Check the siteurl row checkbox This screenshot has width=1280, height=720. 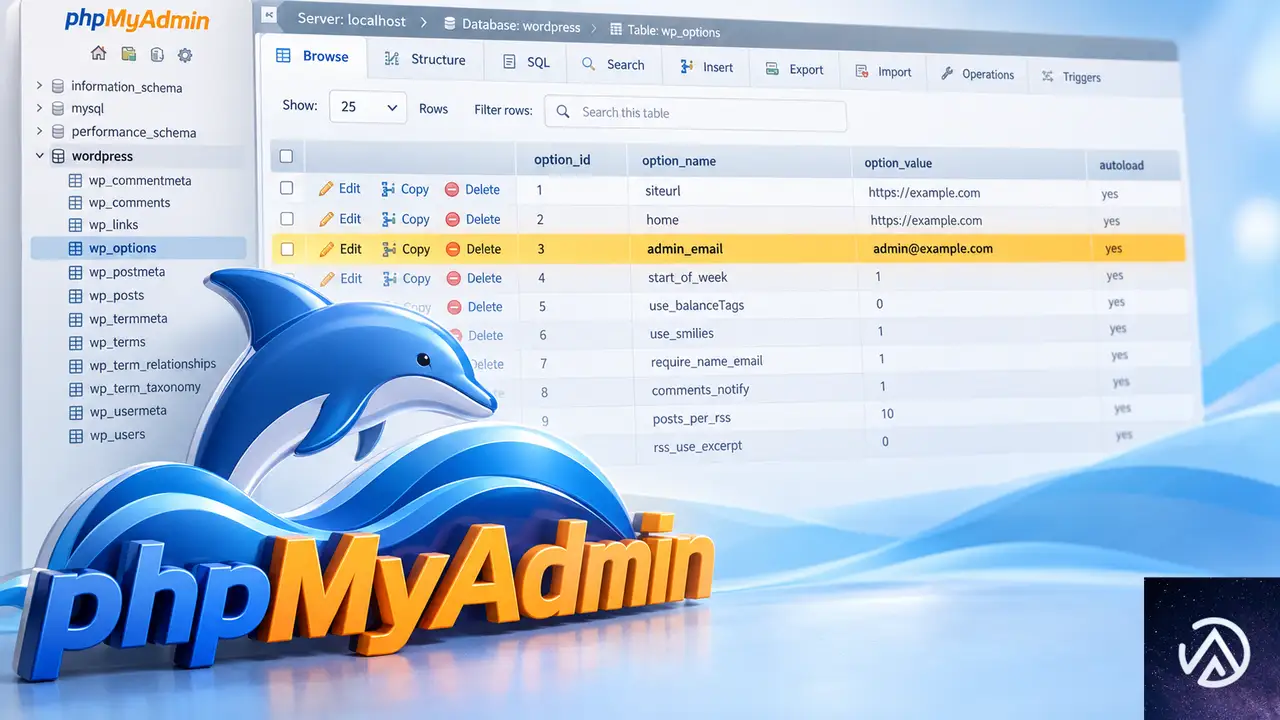click(x=287, y=188)
